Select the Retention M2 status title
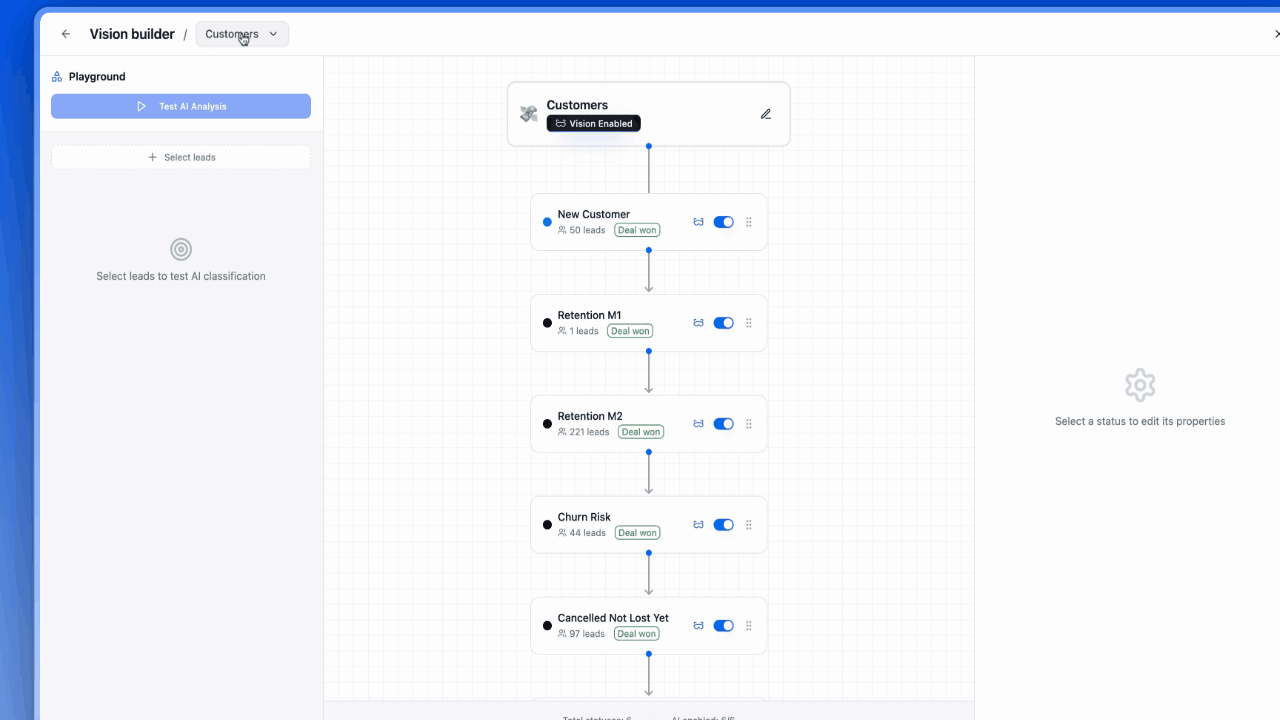Screen dimensions: 1280x720 [590, 416]
